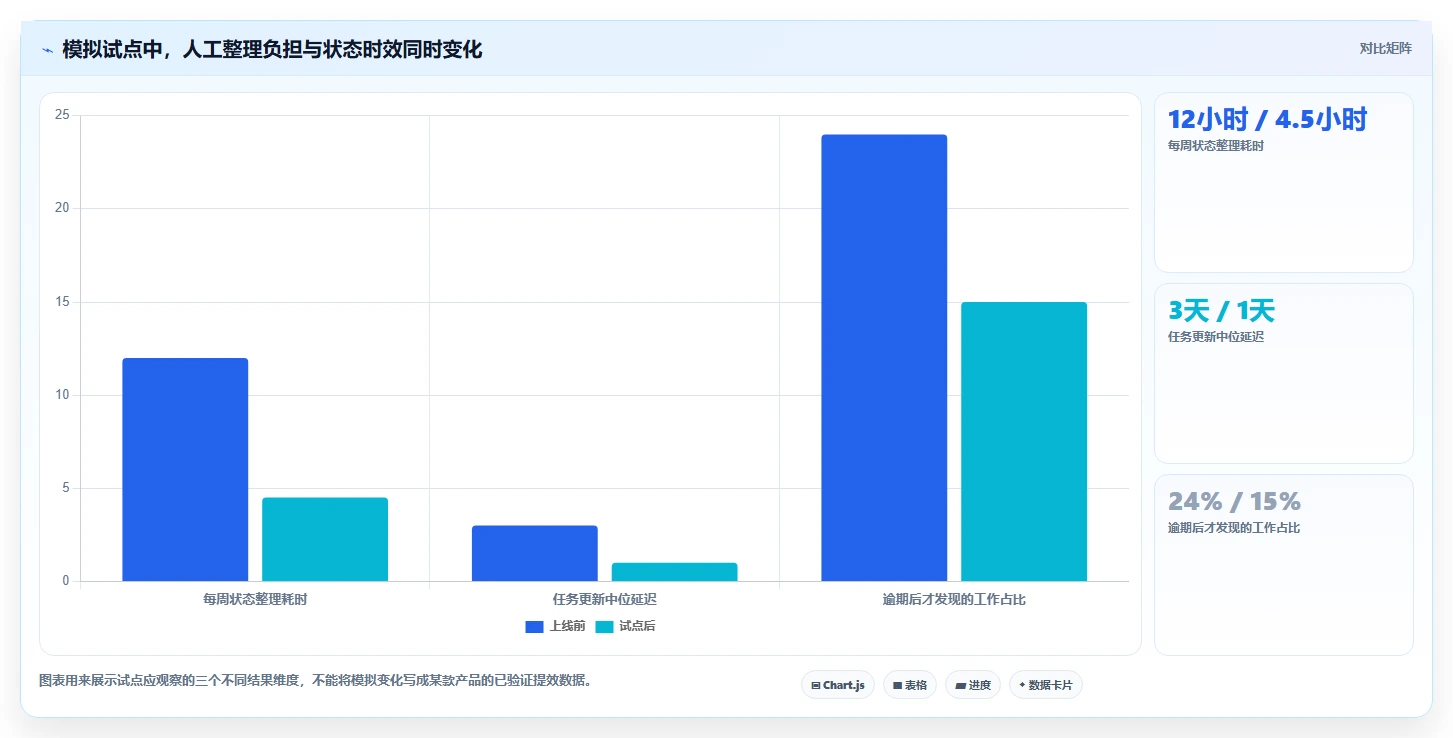Click the blue bar for 每周状态整理耗时
The image size is (1453, 738).
[185, 470]
